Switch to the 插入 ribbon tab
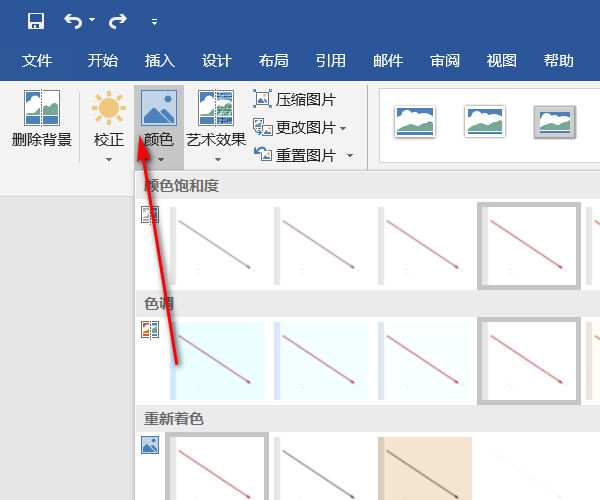This screenshot has width=600, height=500. tap(160, 60)
